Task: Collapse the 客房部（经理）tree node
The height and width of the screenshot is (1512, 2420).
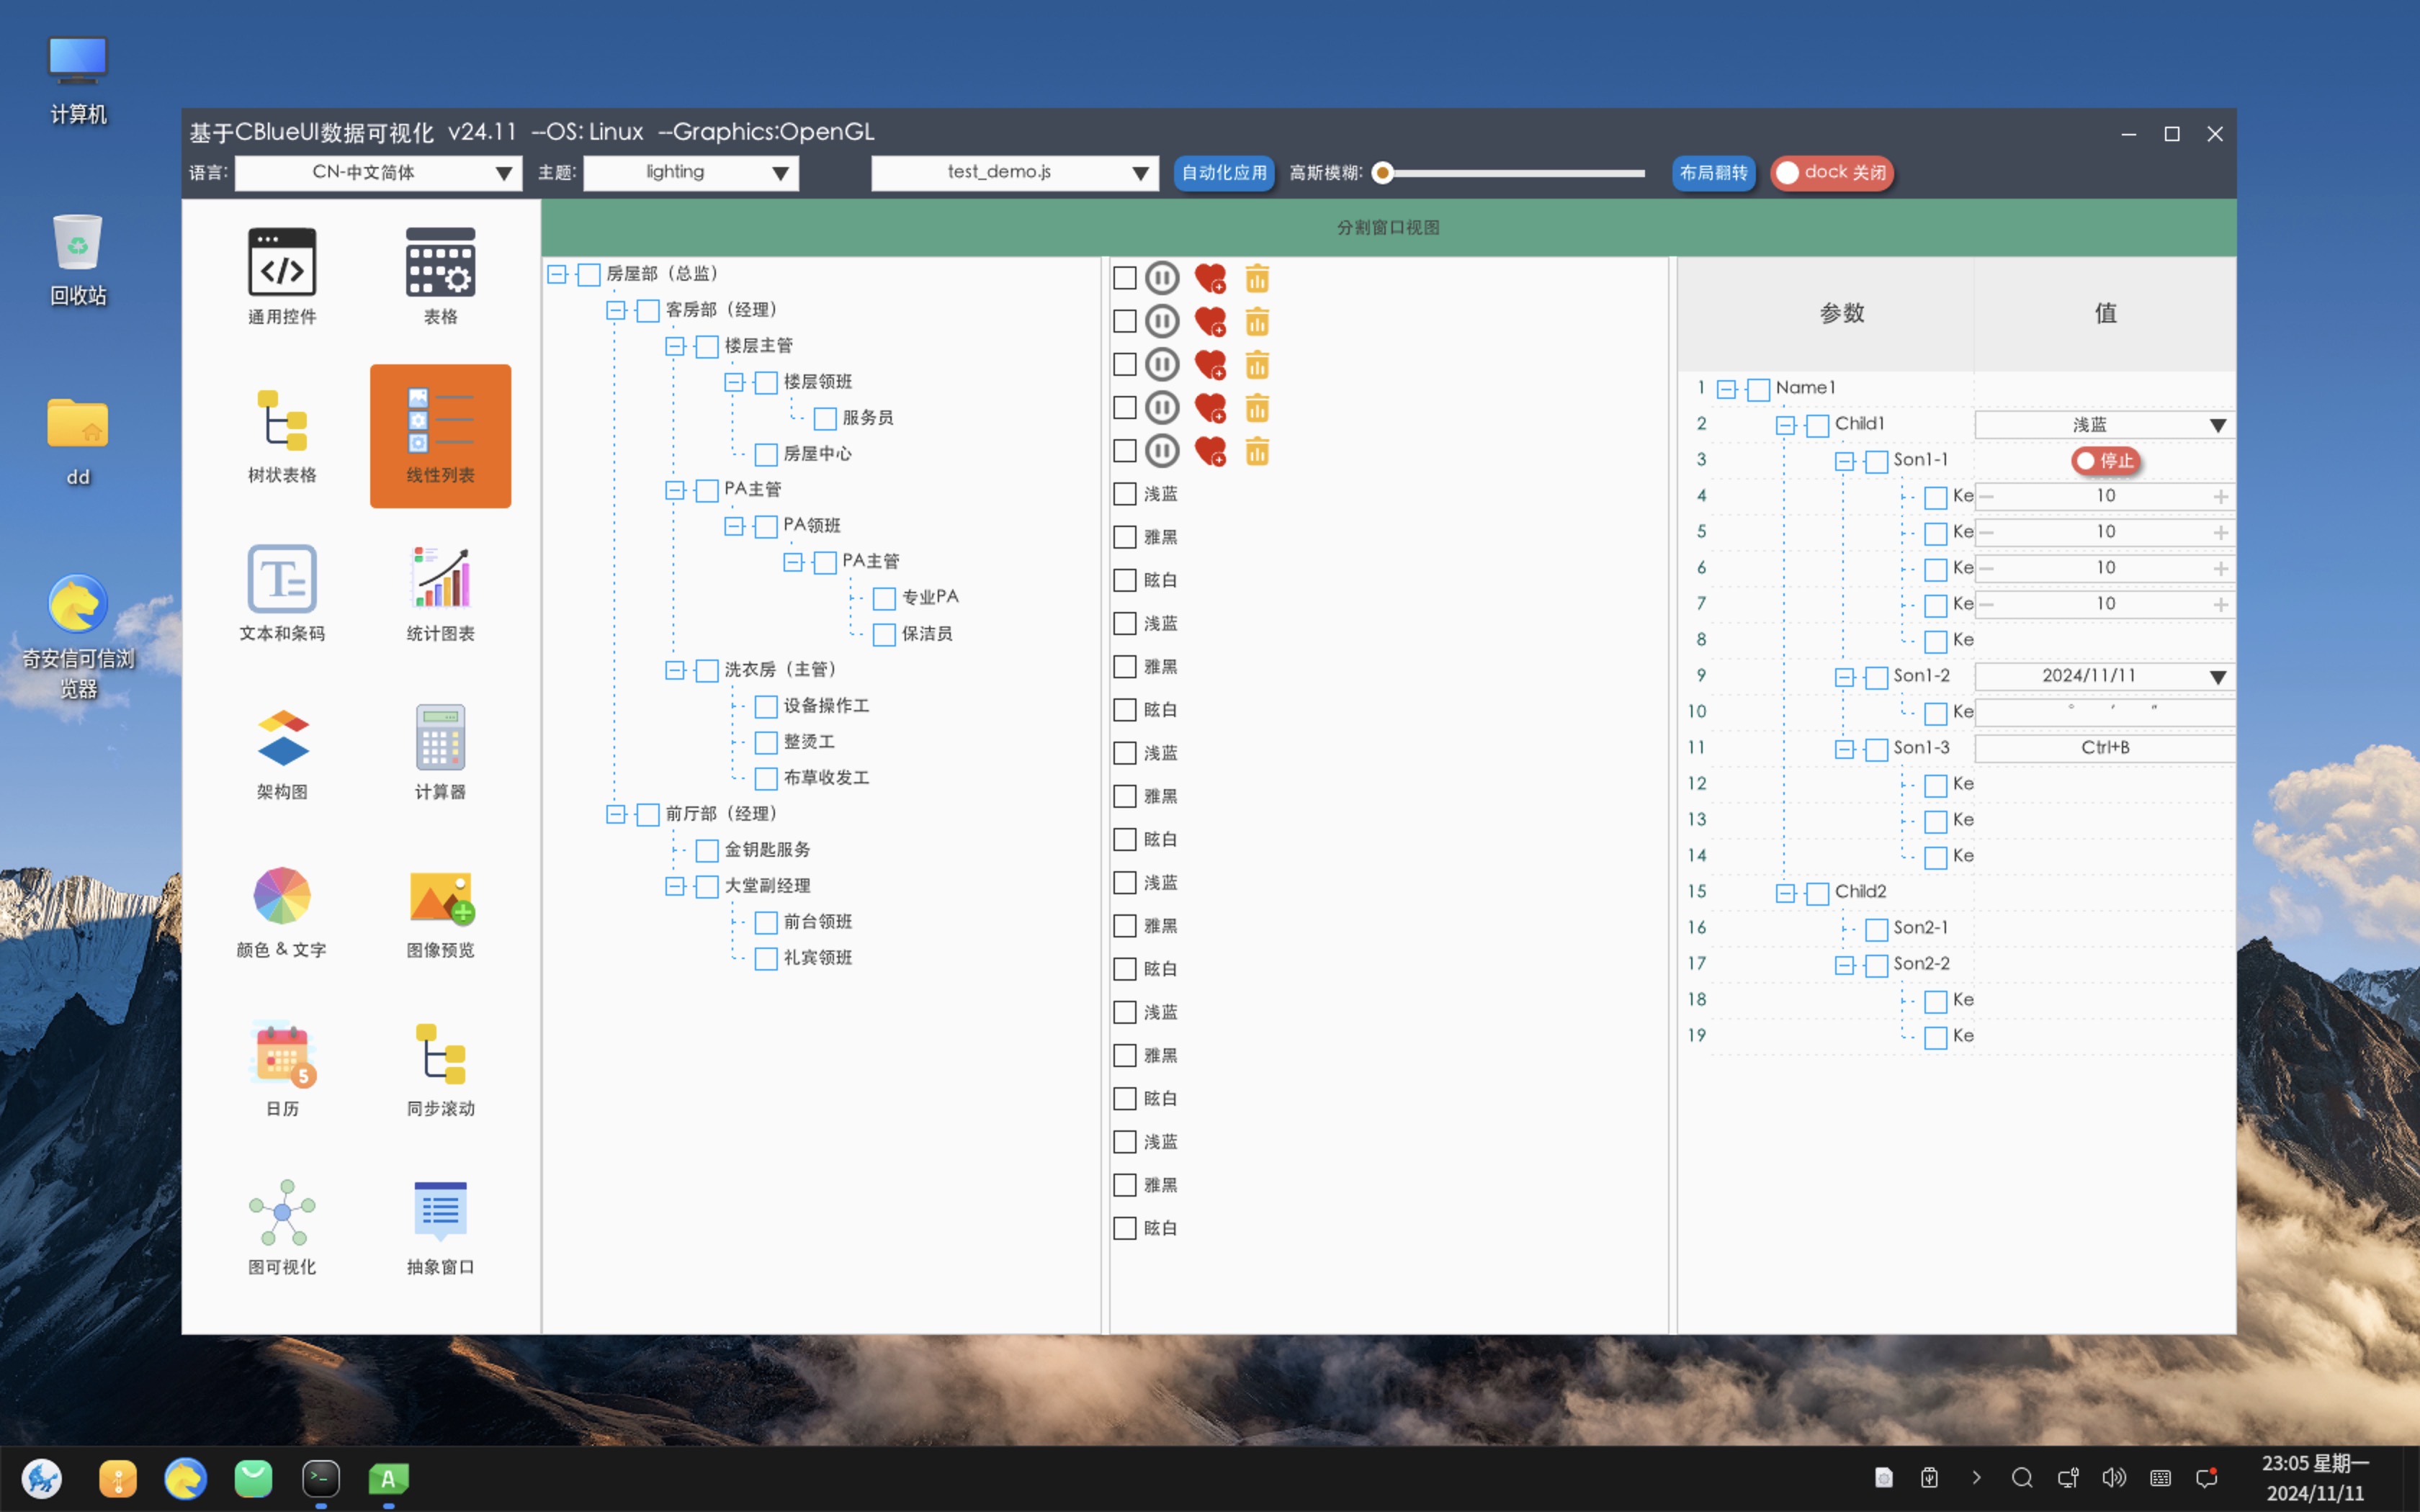Action: coord(616,310)
